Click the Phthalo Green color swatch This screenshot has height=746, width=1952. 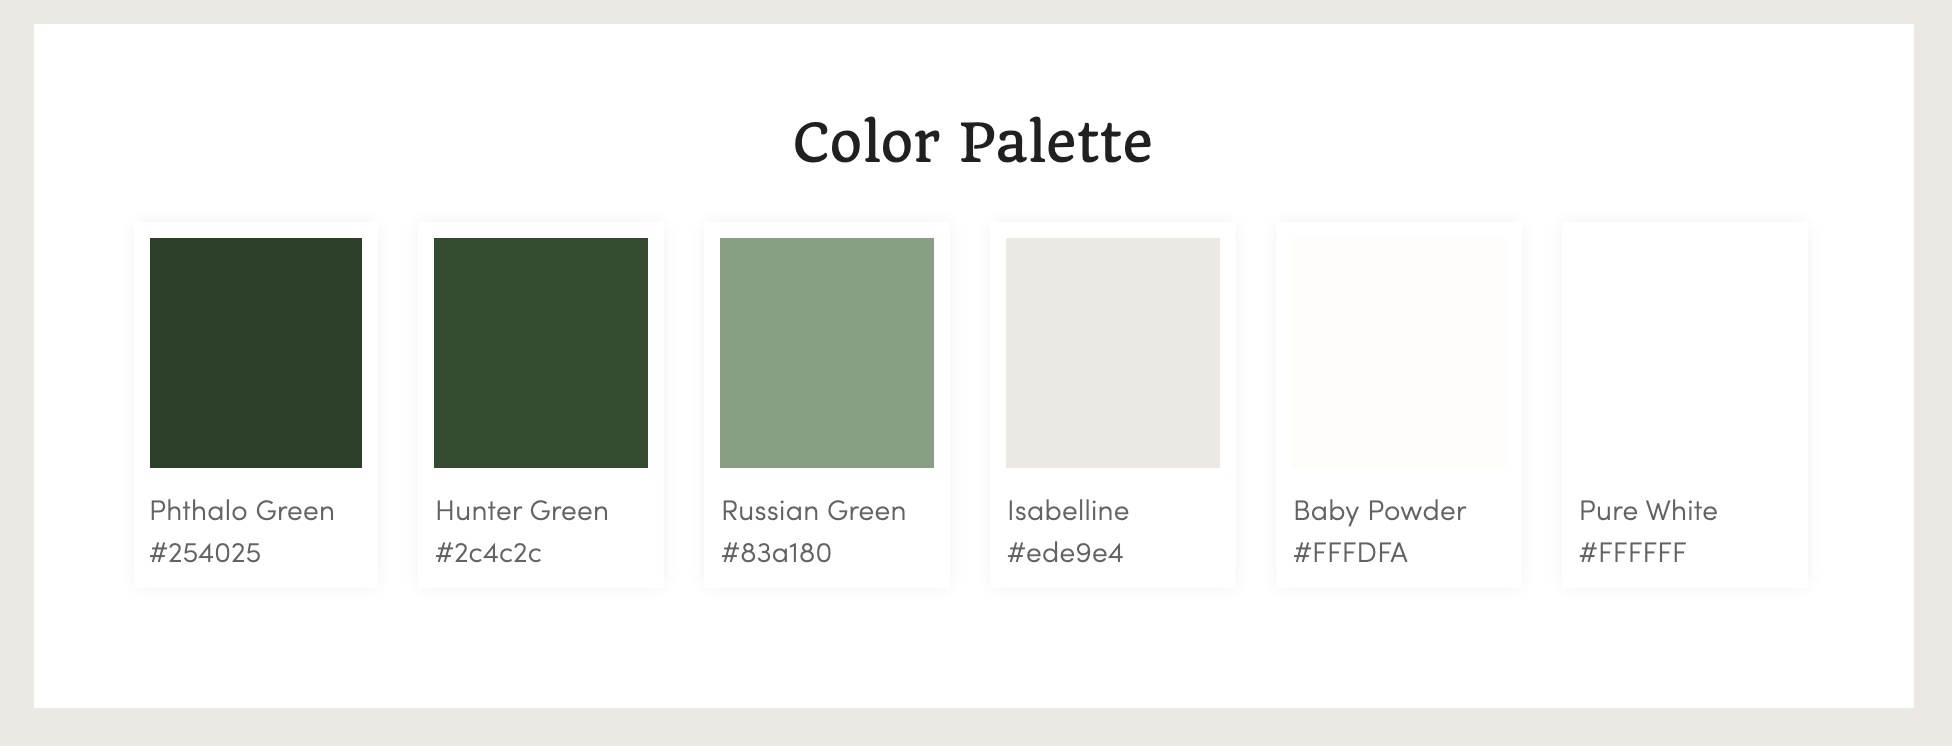point(256,352)
